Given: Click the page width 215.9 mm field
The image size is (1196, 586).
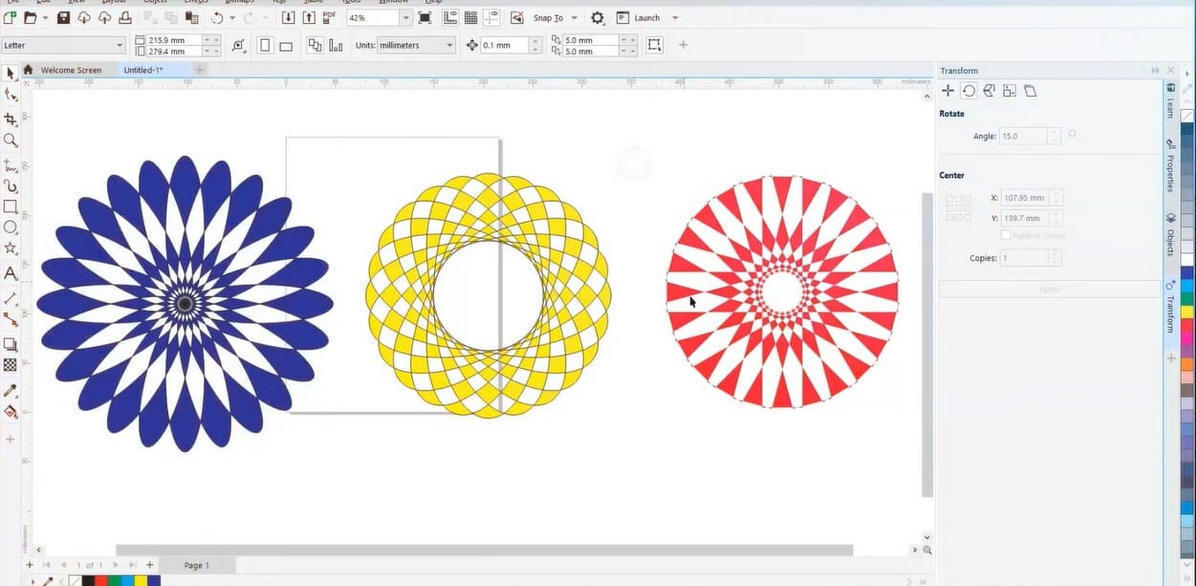Looking at the screenshot, I should [x=175, y=40].
